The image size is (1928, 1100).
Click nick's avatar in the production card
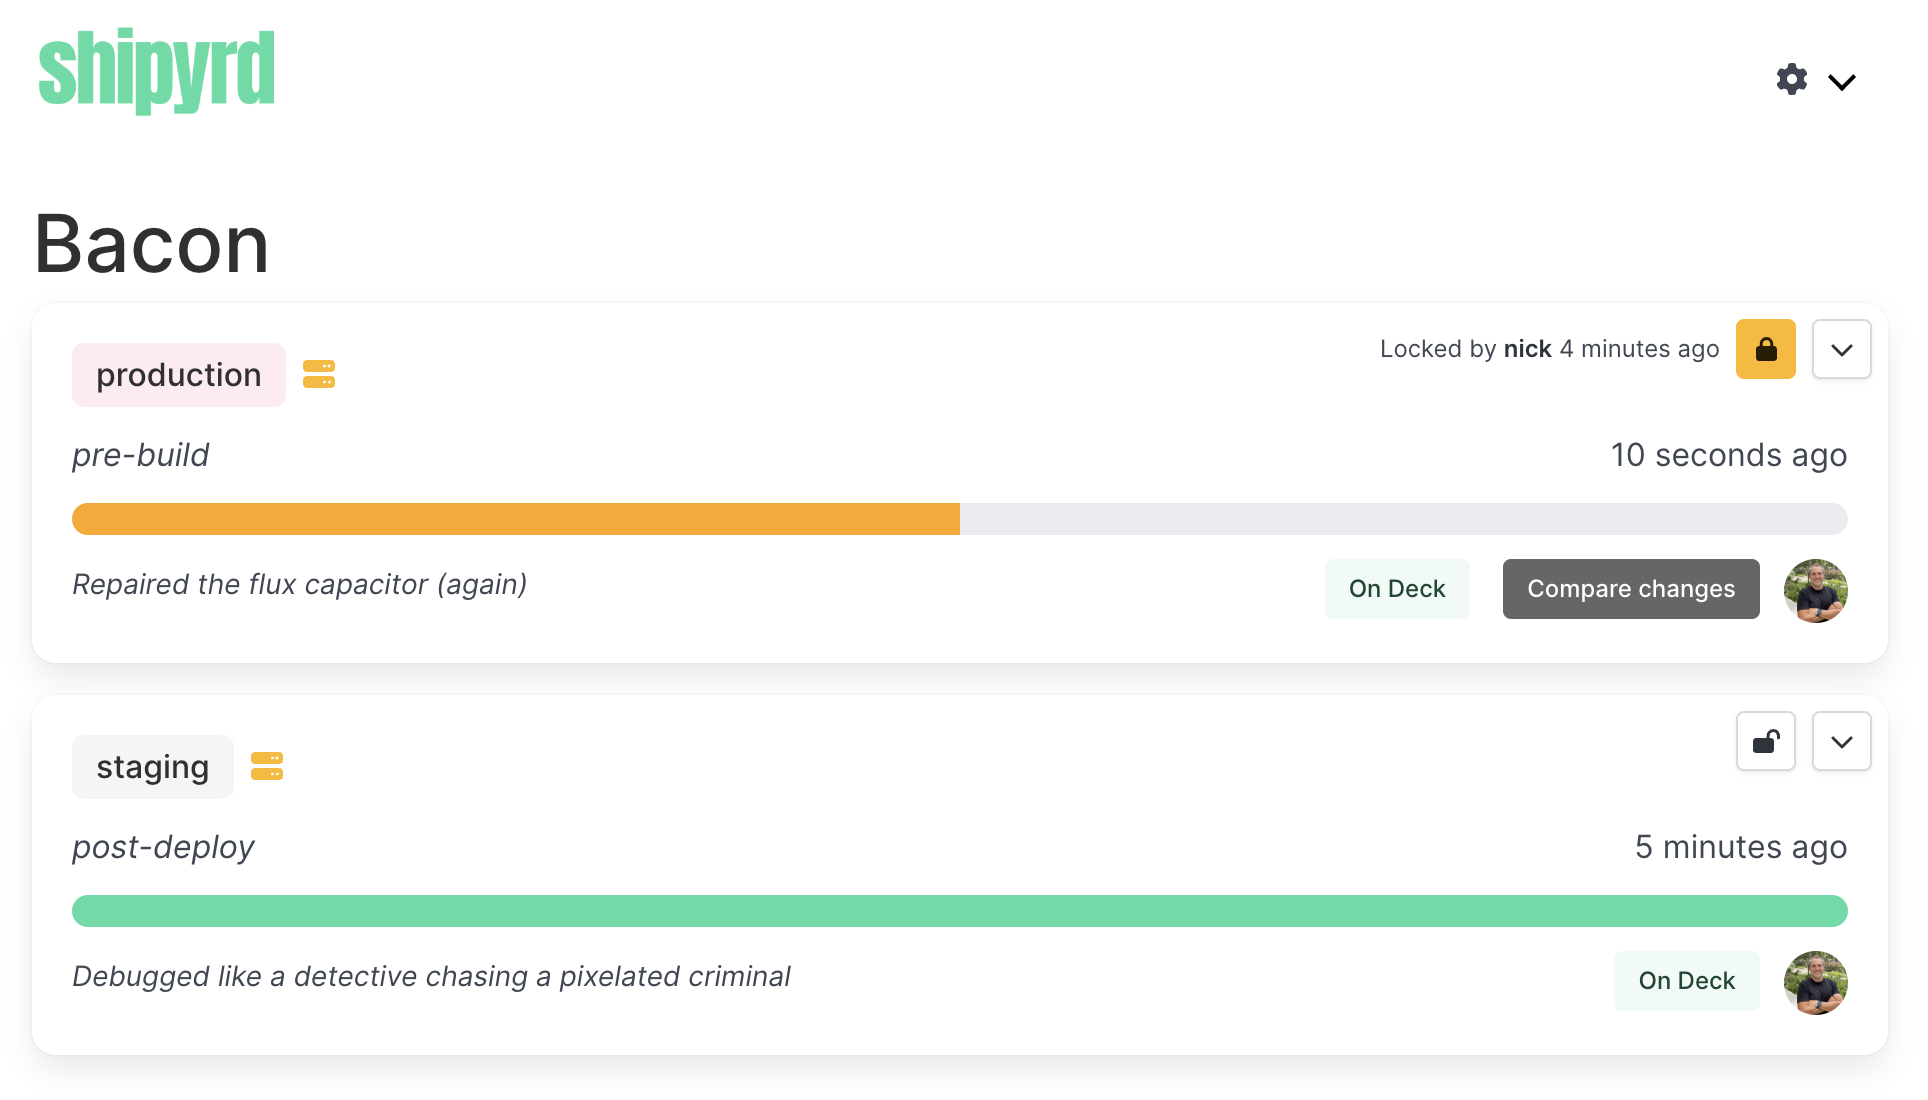(1815, 591)
